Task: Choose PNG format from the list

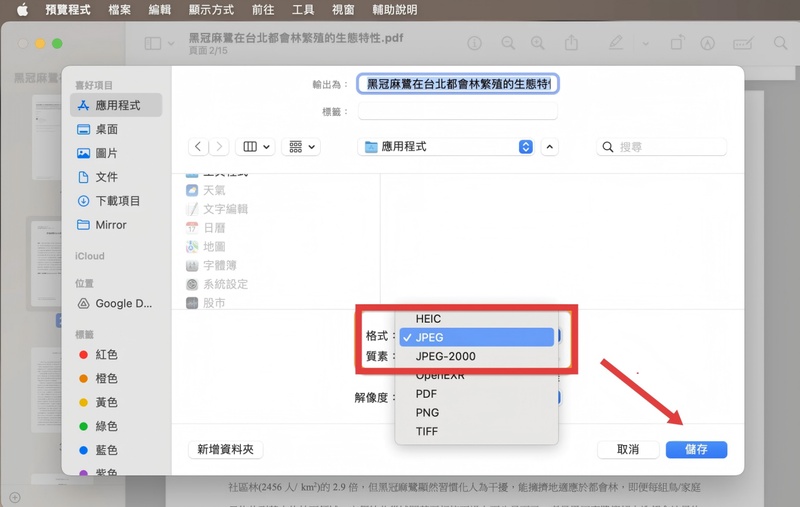Action: [x=427, y=412]
